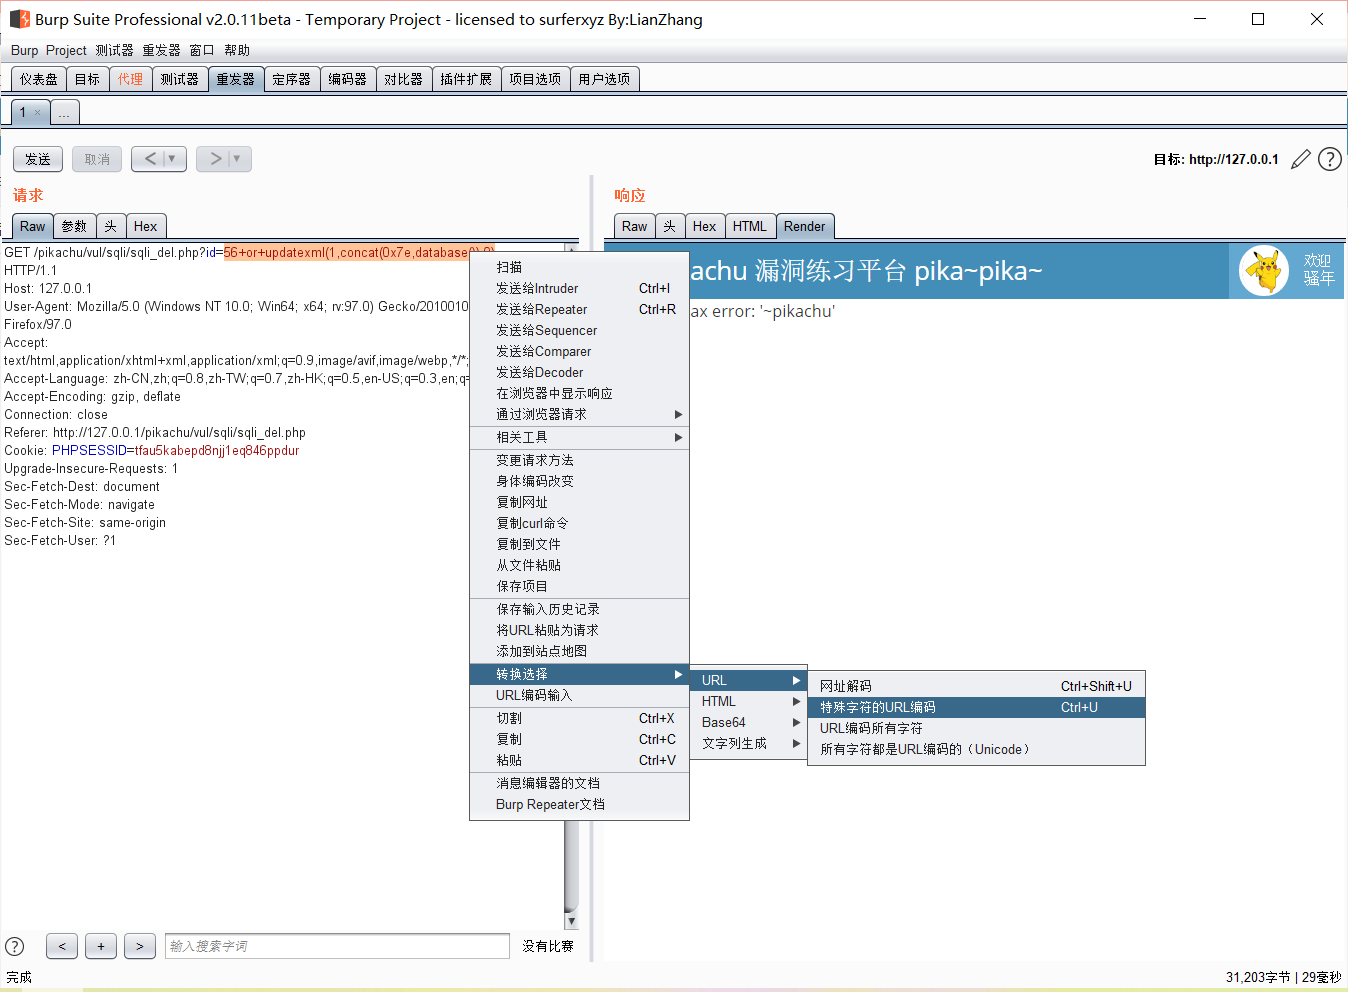The image size is (1348, 992).
Task: Select 发送给Repeater menu entry
Action: tap(579, 309)
